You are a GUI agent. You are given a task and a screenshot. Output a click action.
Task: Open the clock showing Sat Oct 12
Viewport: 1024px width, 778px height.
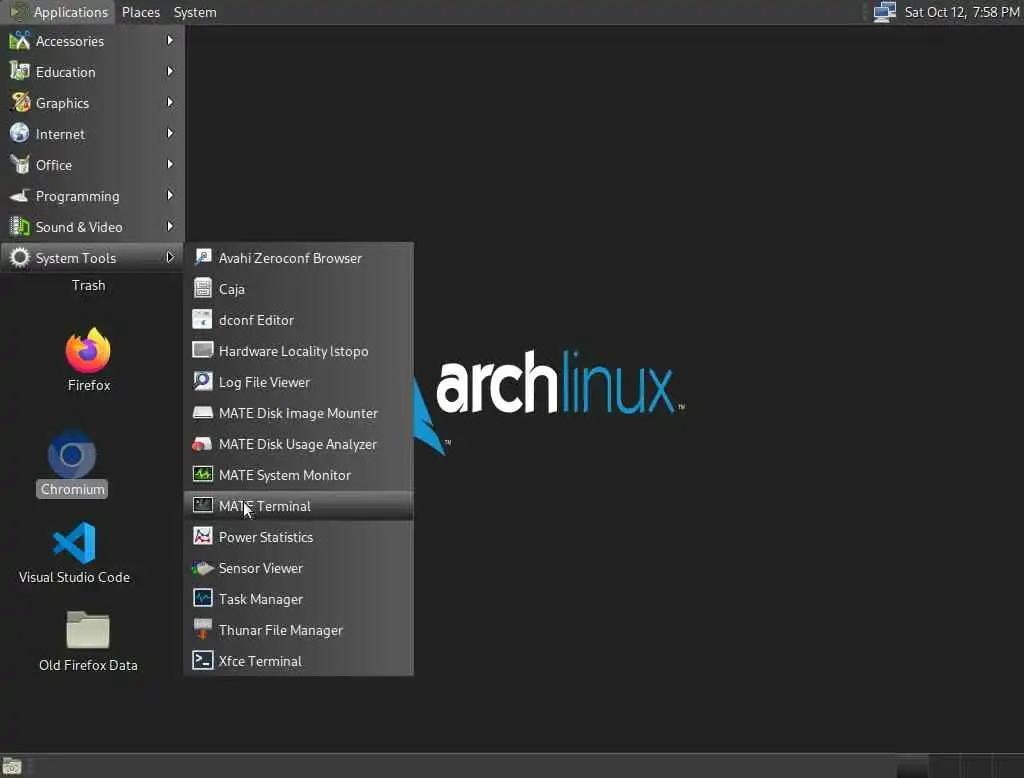click(962, 12)
